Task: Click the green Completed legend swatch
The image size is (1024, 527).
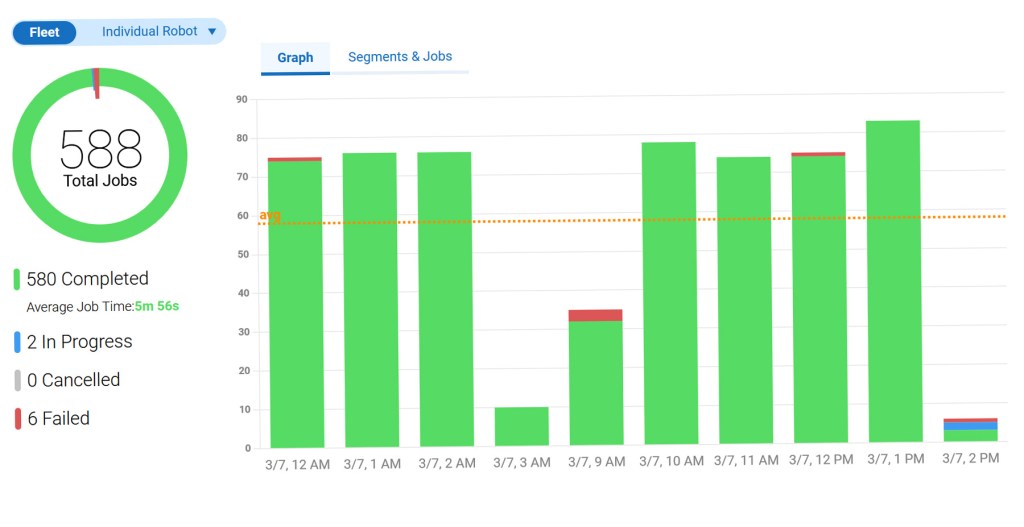Action: pos(17,279)
